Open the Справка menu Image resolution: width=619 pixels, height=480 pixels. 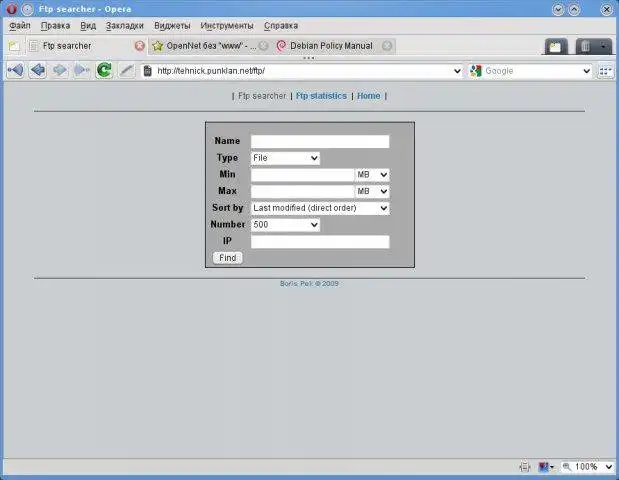point(281,26)
